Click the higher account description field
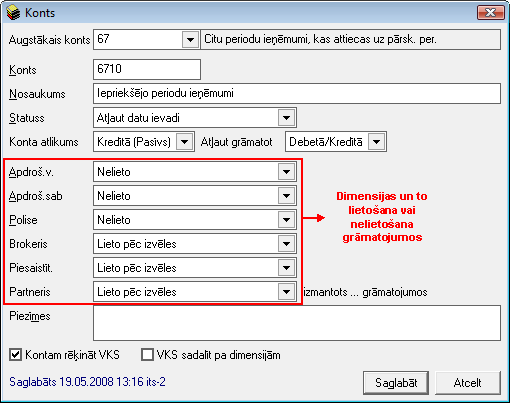This screenshot has height=403, width=510. coord(351,40)
